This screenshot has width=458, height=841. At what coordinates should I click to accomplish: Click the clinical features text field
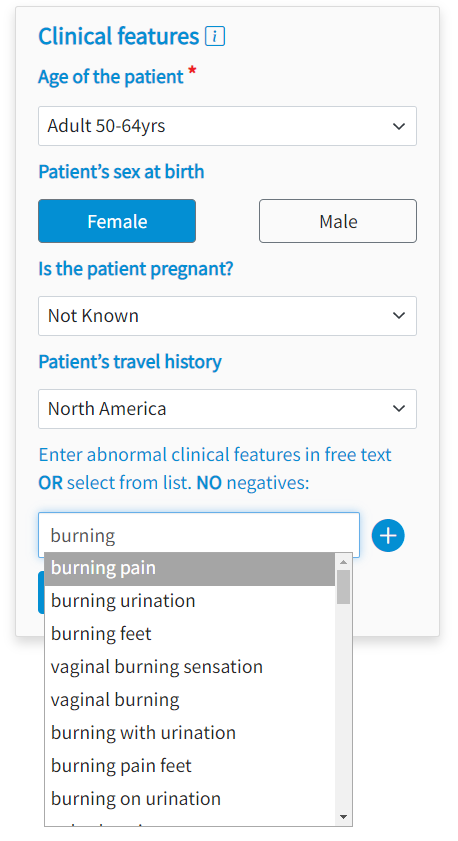(x=198, y=535)
